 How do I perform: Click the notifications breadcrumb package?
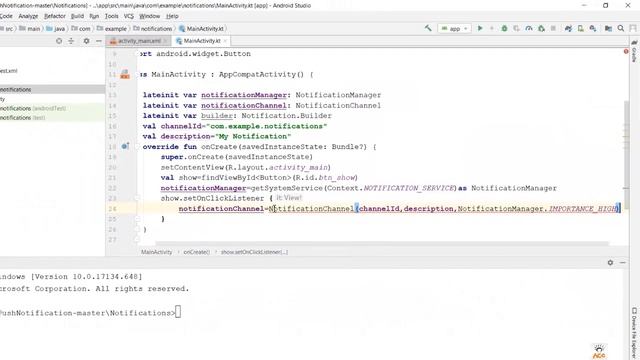153,29
